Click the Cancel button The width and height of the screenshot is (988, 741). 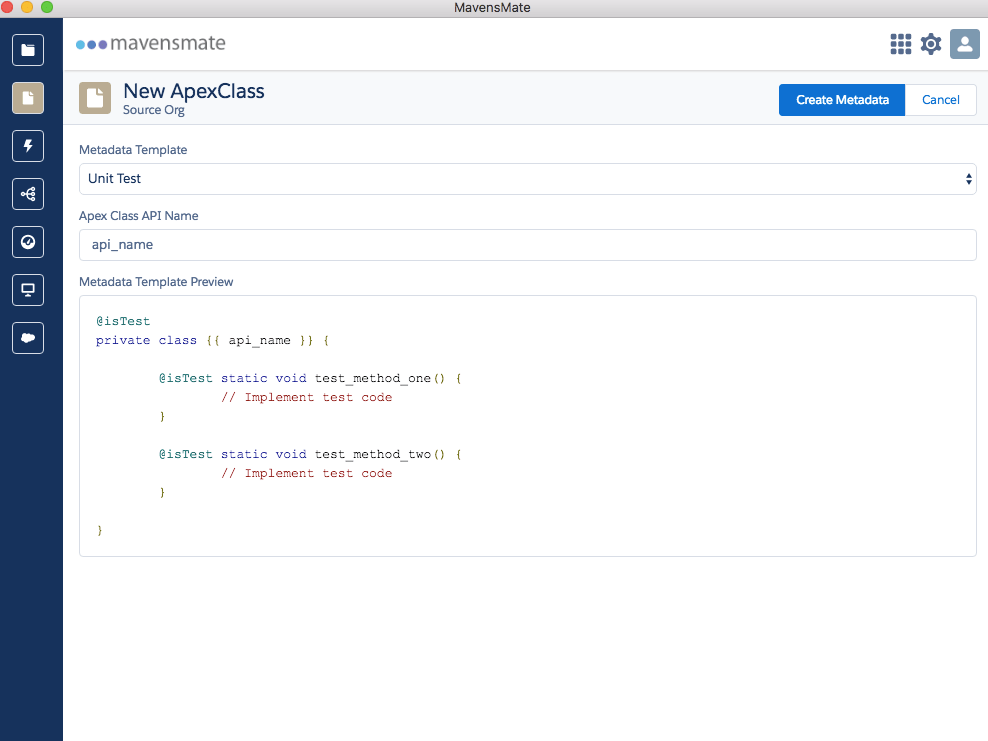click(x=941, y=100)
